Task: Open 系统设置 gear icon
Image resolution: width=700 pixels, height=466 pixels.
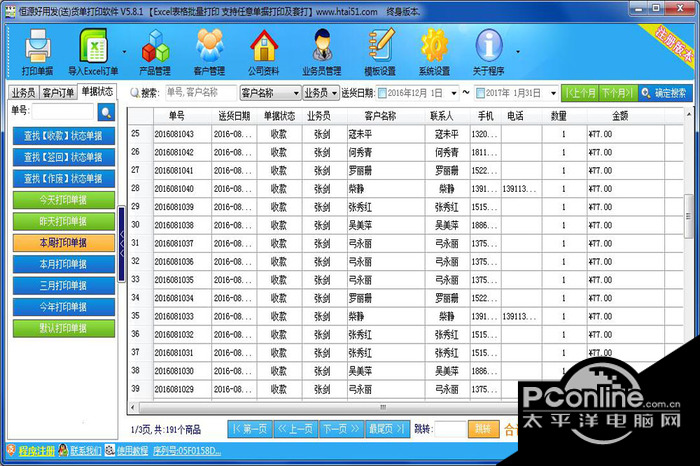Action: tap(434, 52)
